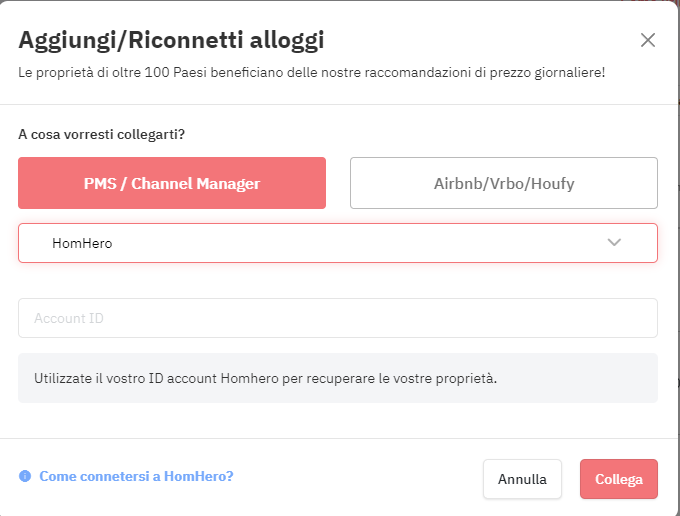
Task: Click the blue info circle icon
Action: [x=25, y=476]
